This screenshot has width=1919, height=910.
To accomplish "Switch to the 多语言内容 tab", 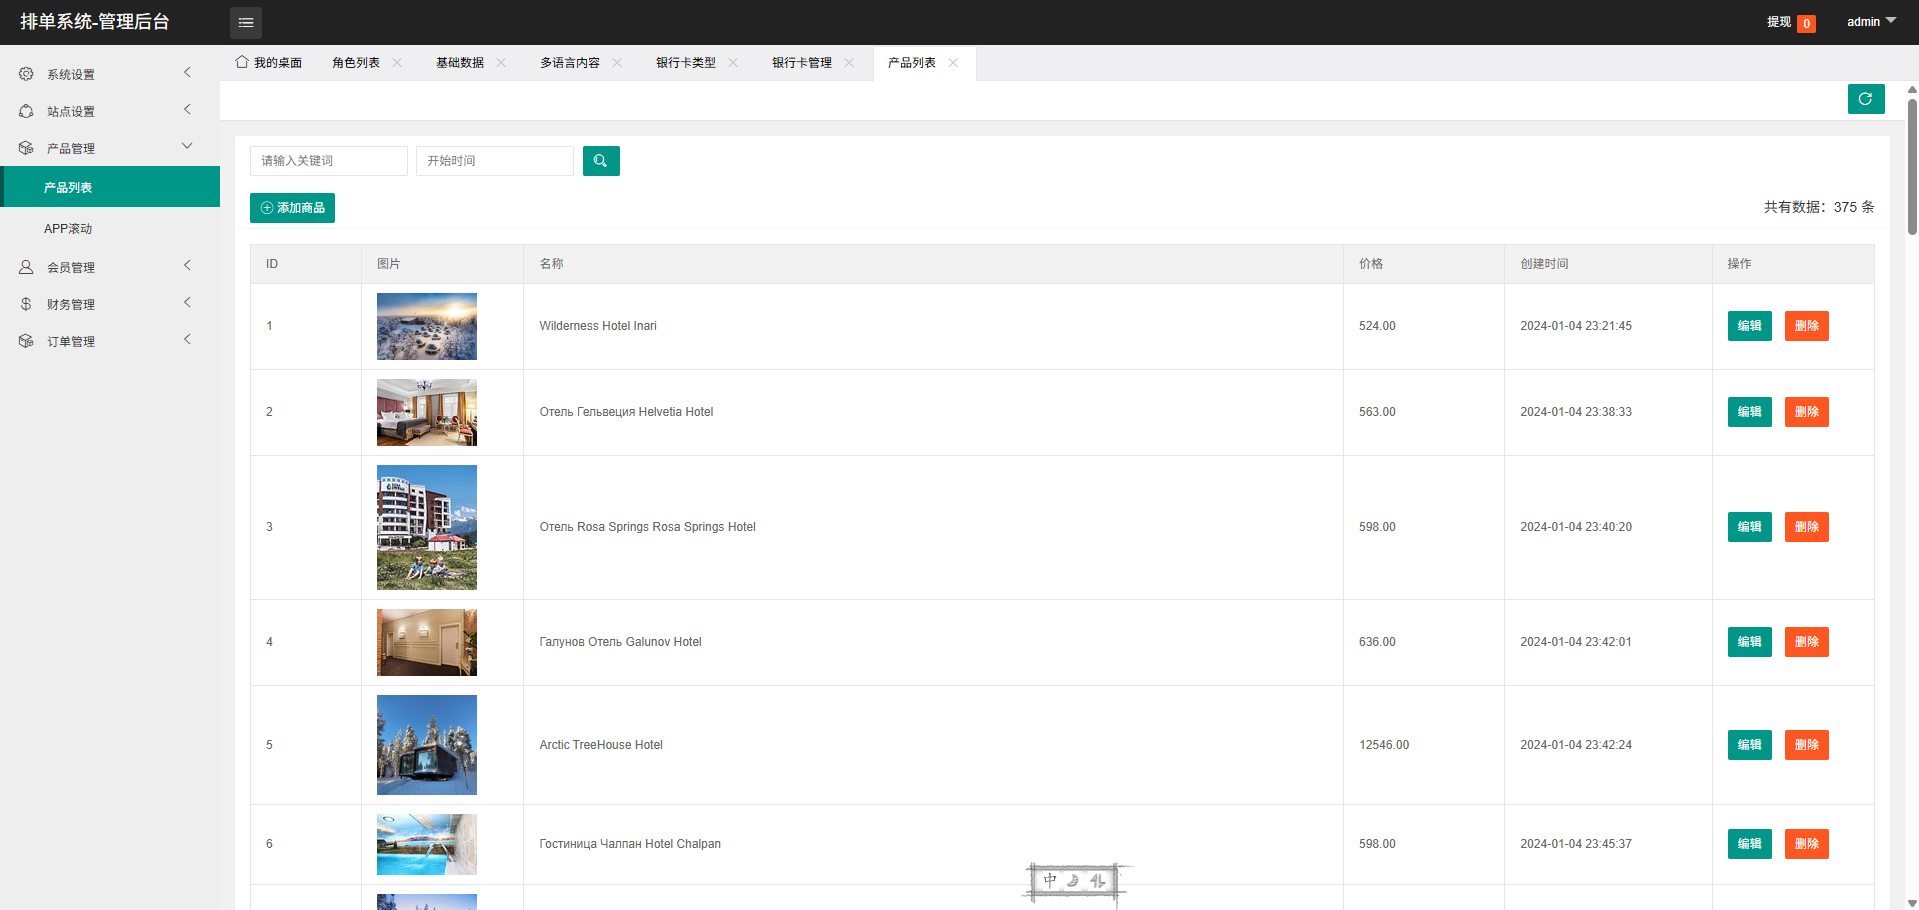I will tap(569, 63).
